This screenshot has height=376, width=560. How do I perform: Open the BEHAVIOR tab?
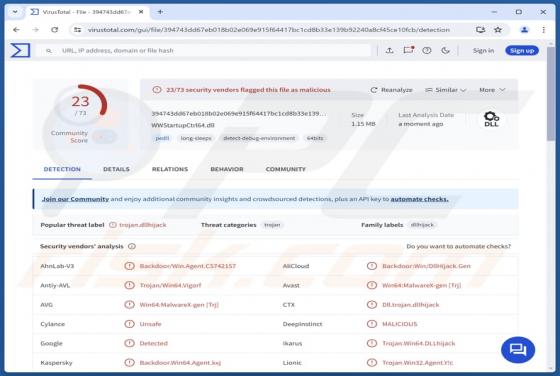tap(227, 169)
